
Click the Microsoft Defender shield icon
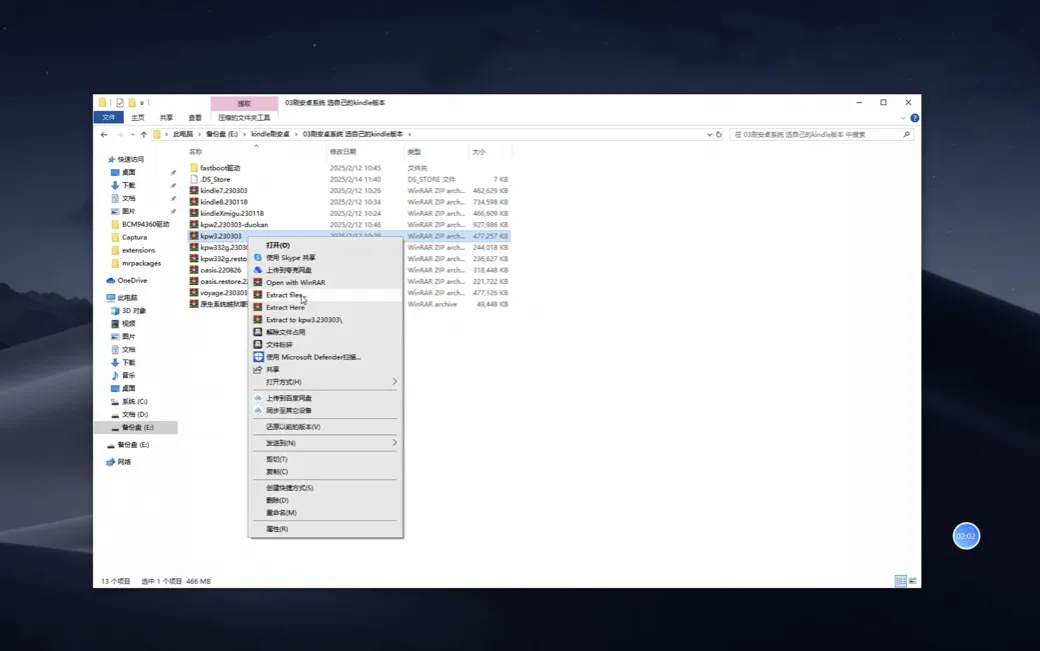pos(258,357)
